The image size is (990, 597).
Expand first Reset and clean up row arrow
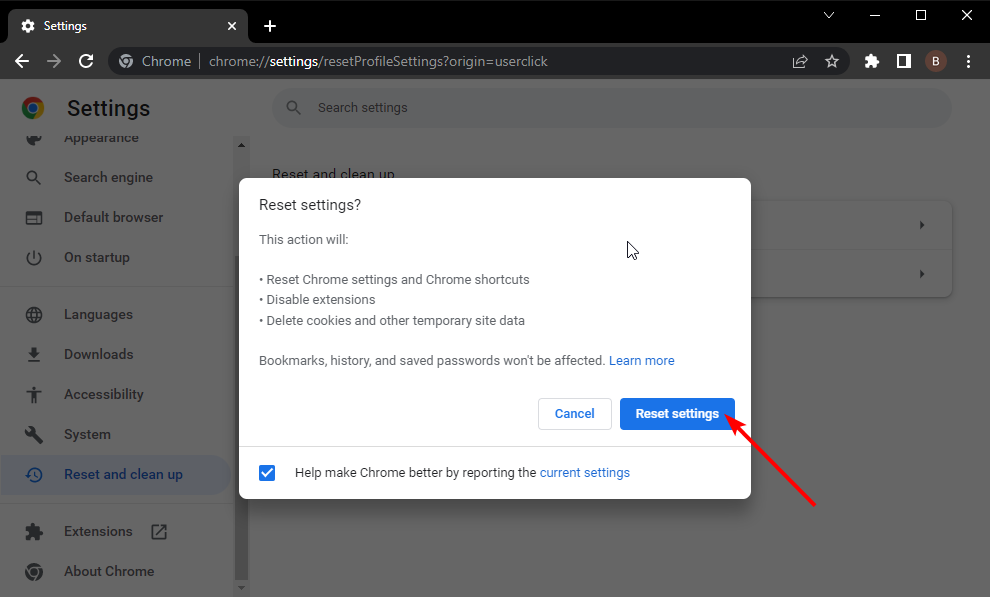point(921,225)
